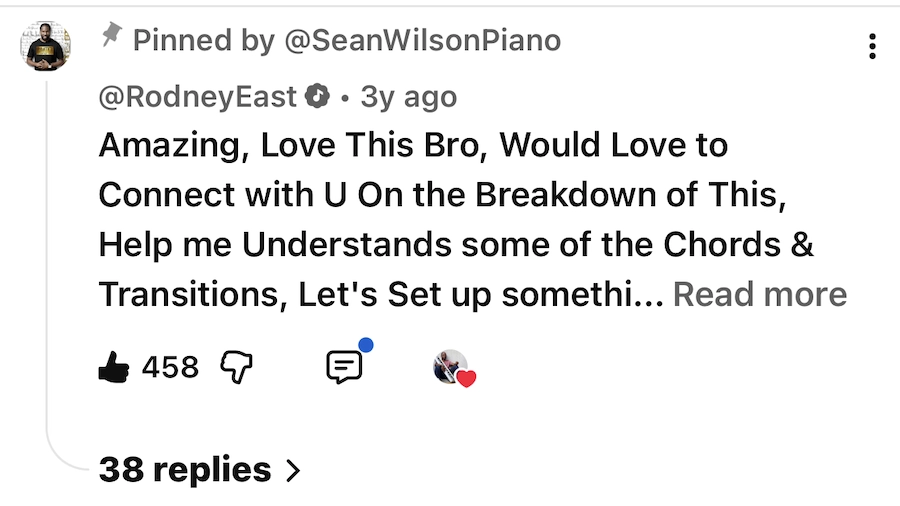Click the creator avatar with heart
The height and width of the screenshot is (506, 900).
(450, 367)
